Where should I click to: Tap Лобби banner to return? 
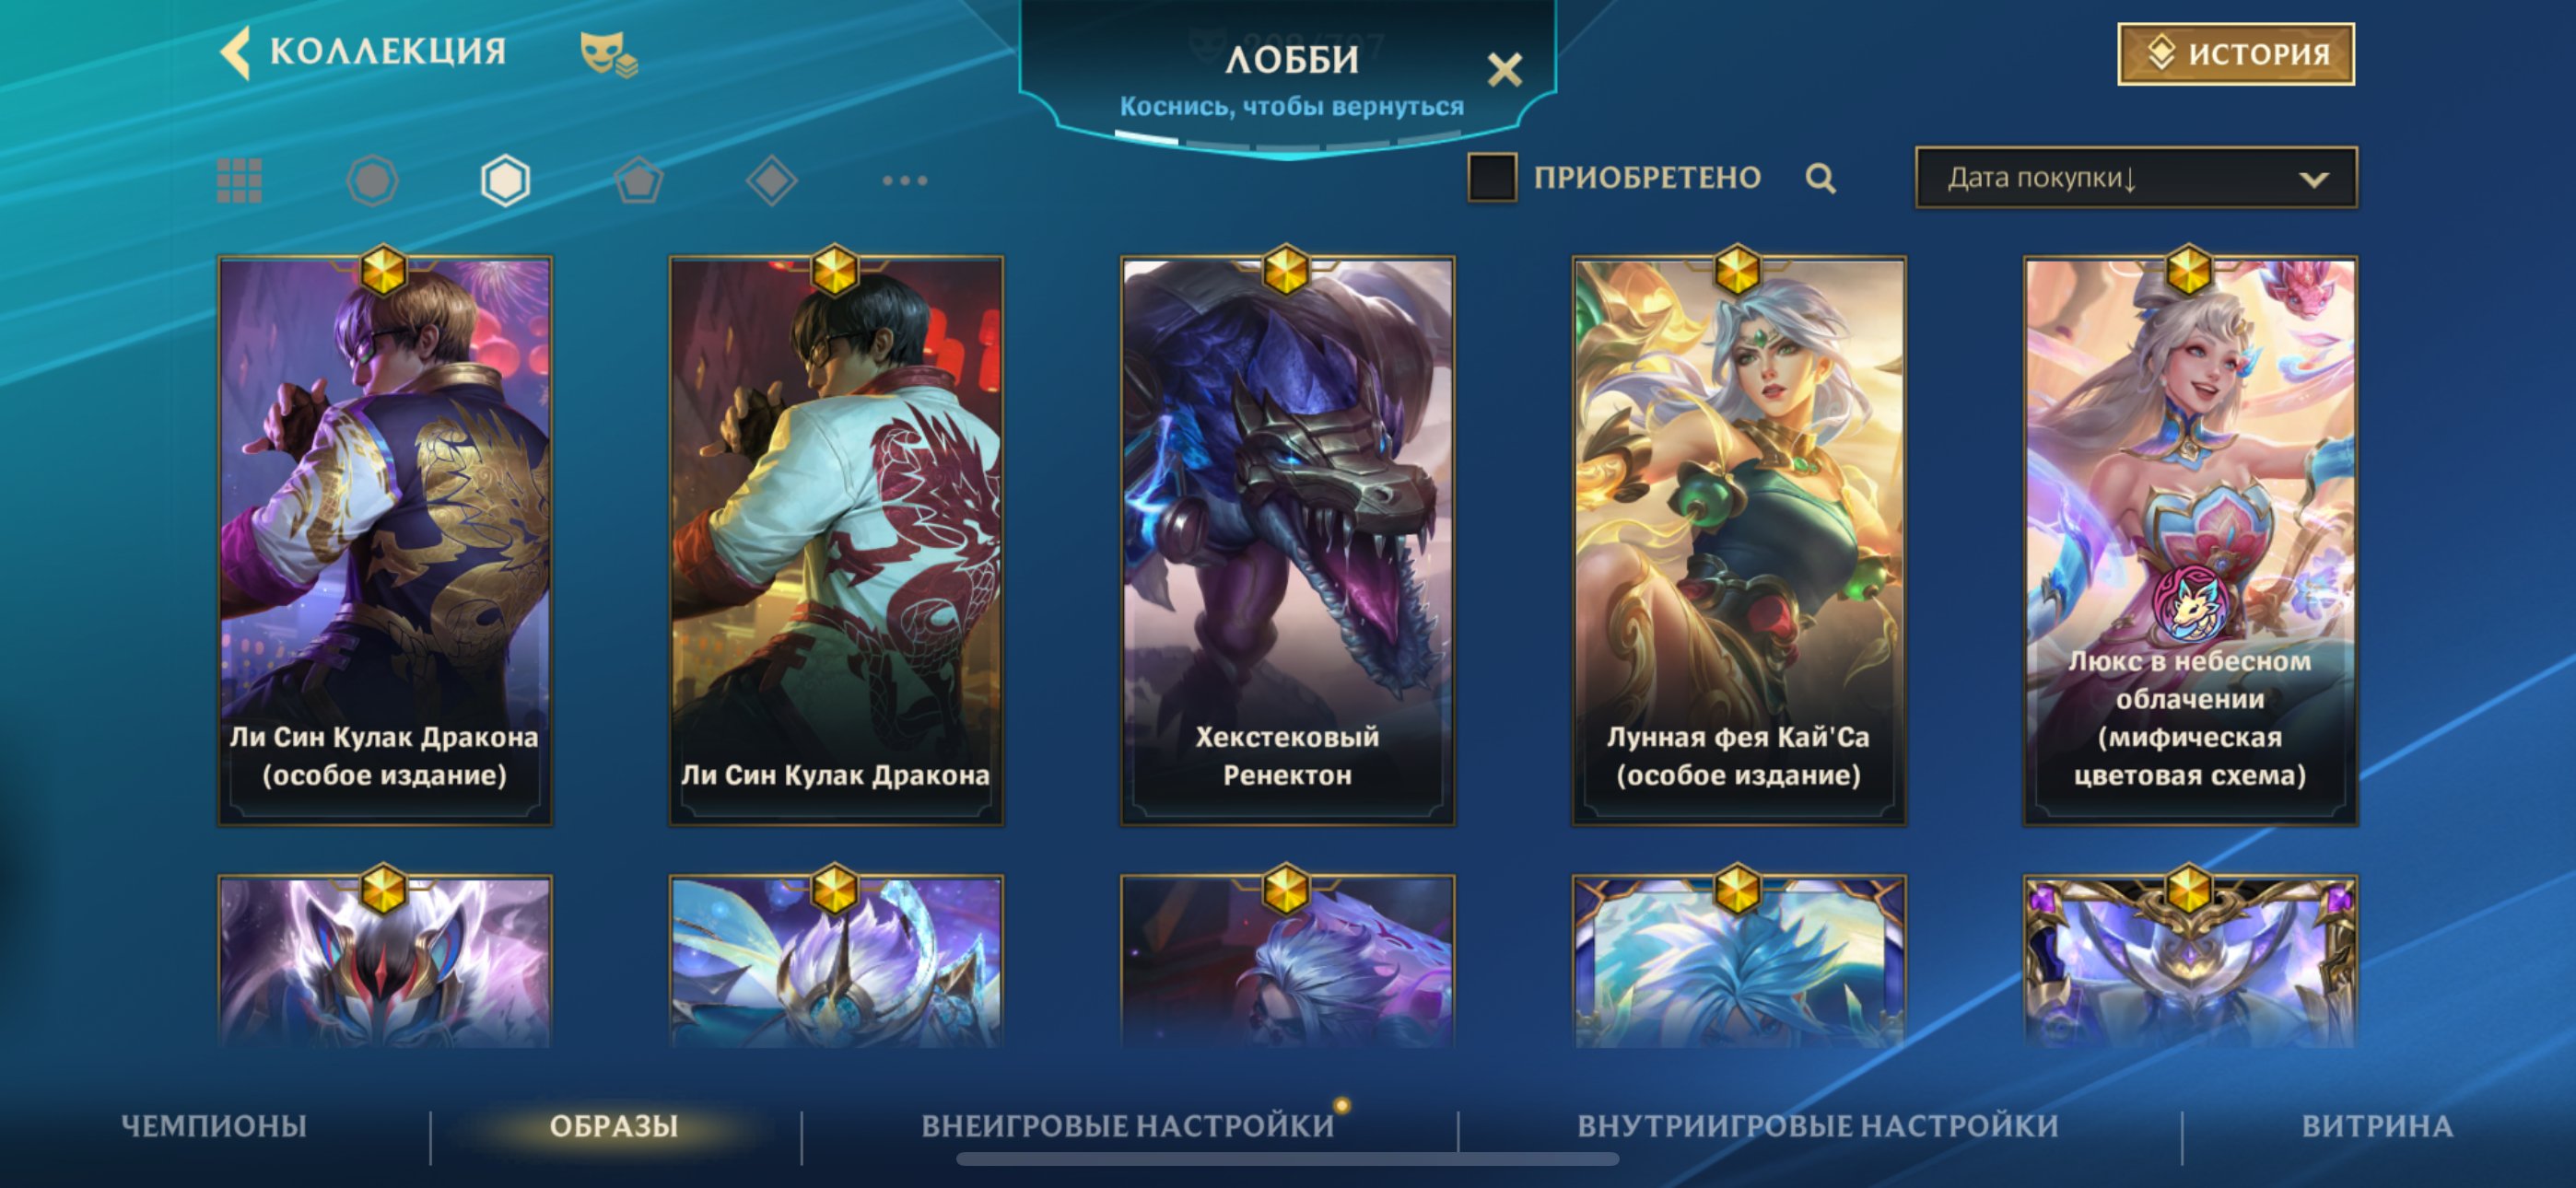click(x=1289, y=79)
